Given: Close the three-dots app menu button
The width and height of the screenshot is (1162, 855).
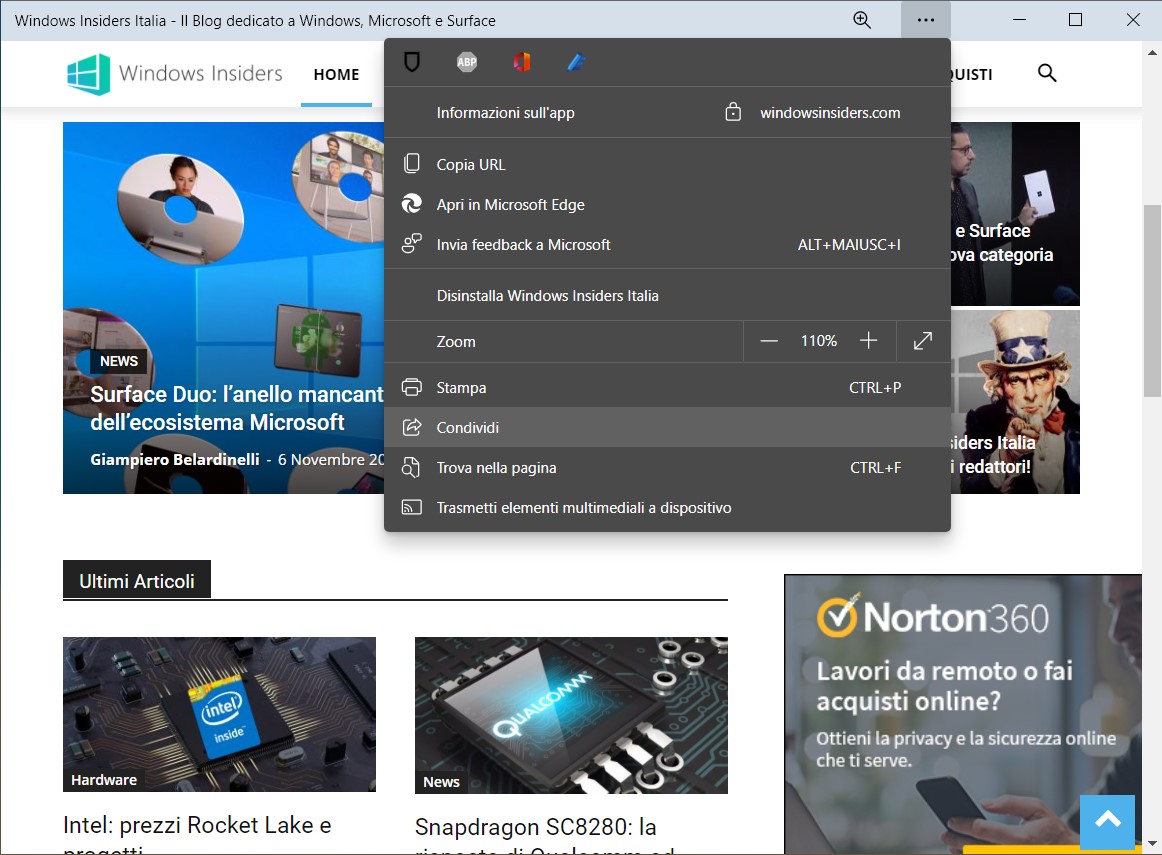Looking at the screenshot, I should pyautogui.click(x=926, y=20).
